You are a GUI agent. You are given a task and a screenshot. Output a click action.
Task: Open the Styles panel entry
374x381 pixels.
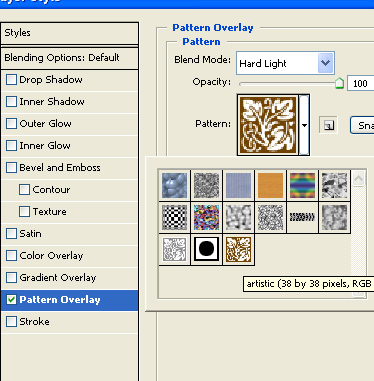tap(70, 33)
